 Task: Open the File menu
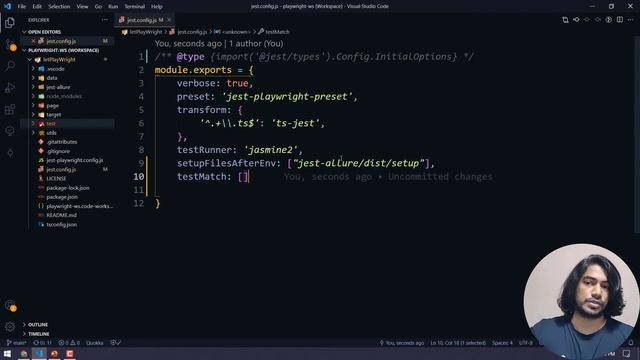pos(22,7)
